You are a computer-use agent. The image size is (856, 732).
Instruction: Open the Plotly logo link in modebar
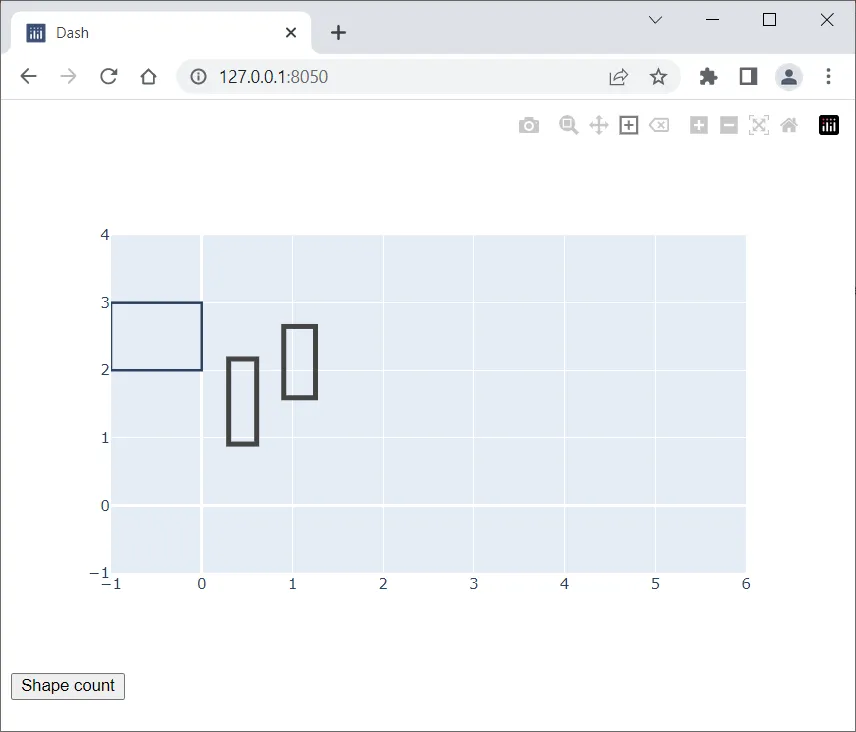pos(829,125)
